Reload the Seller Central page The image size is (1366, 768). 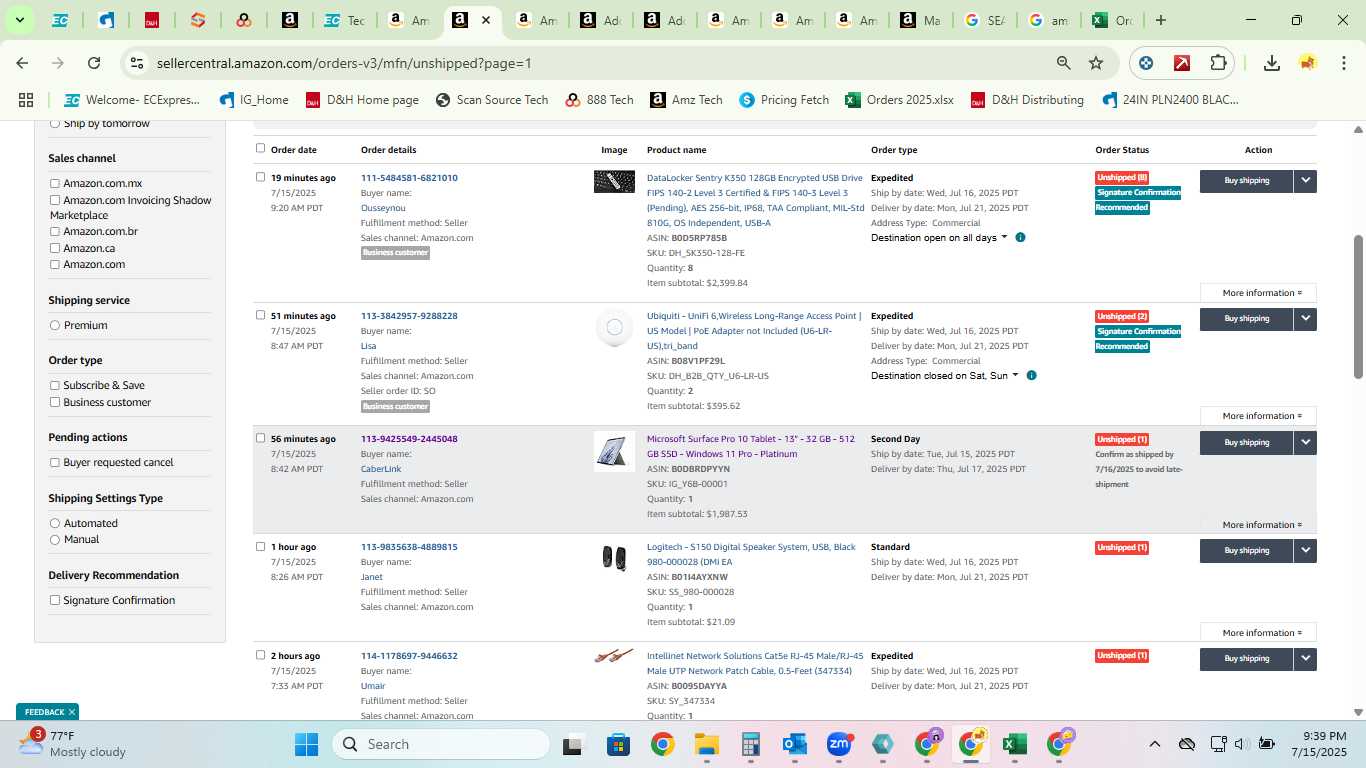coord(94,63)
